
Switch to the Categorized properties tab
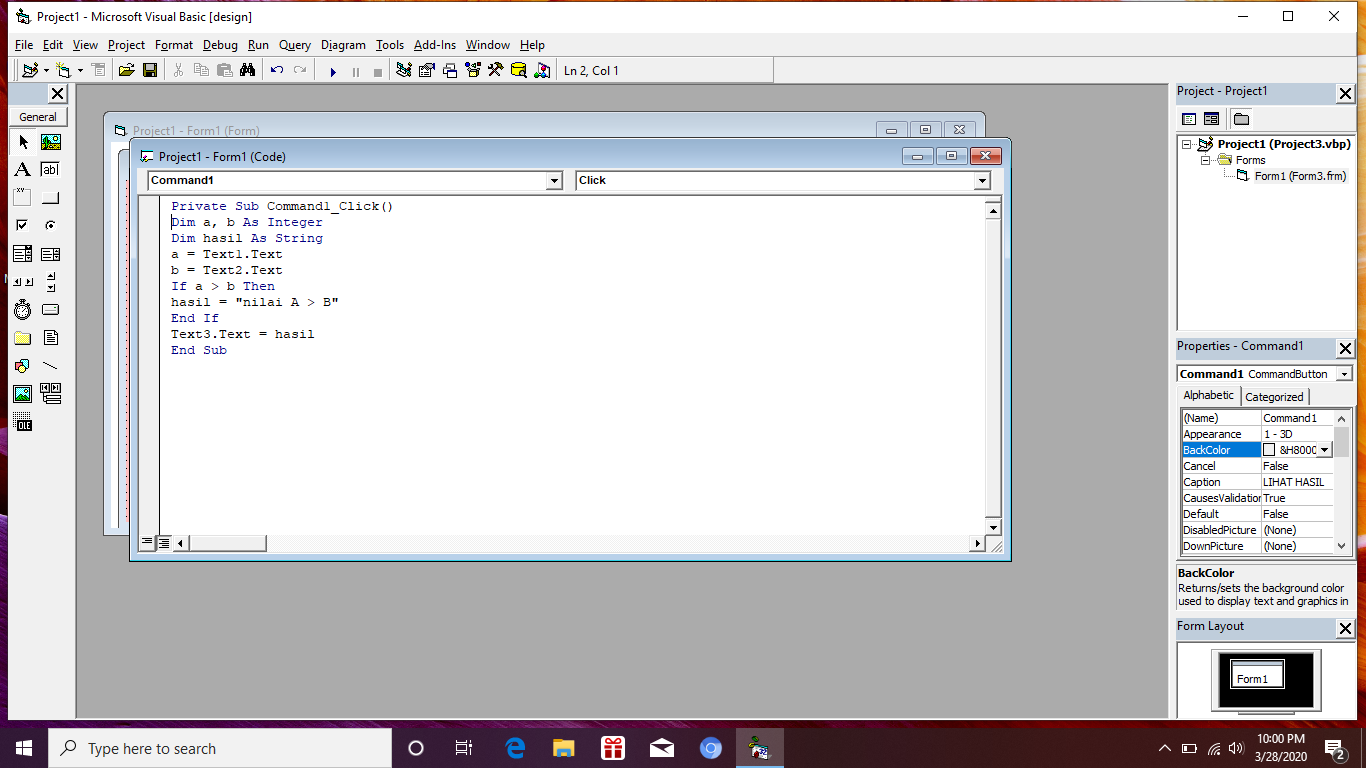tap(1274, 397)
